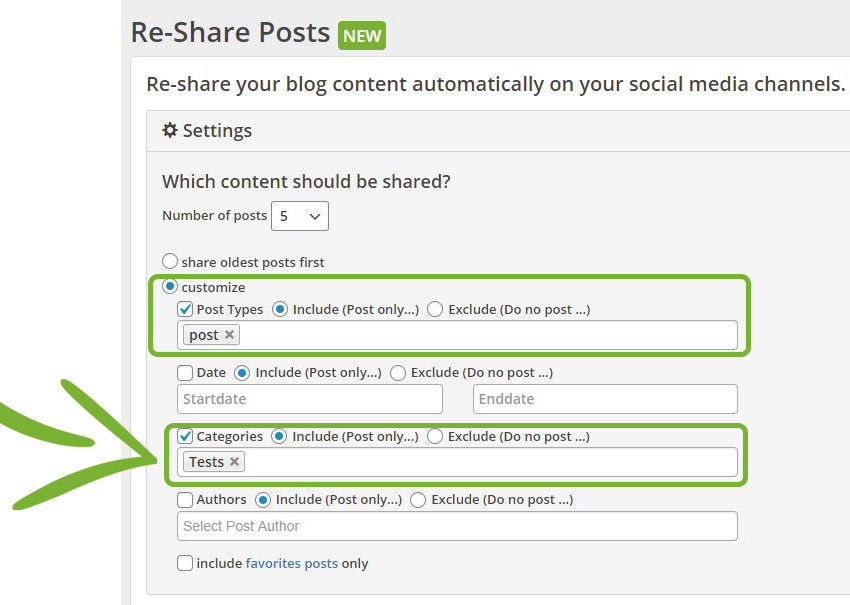Uncheck the Categories checkbox
The height and width of the screenshot is (605, 850).
[x=185, y=436]
